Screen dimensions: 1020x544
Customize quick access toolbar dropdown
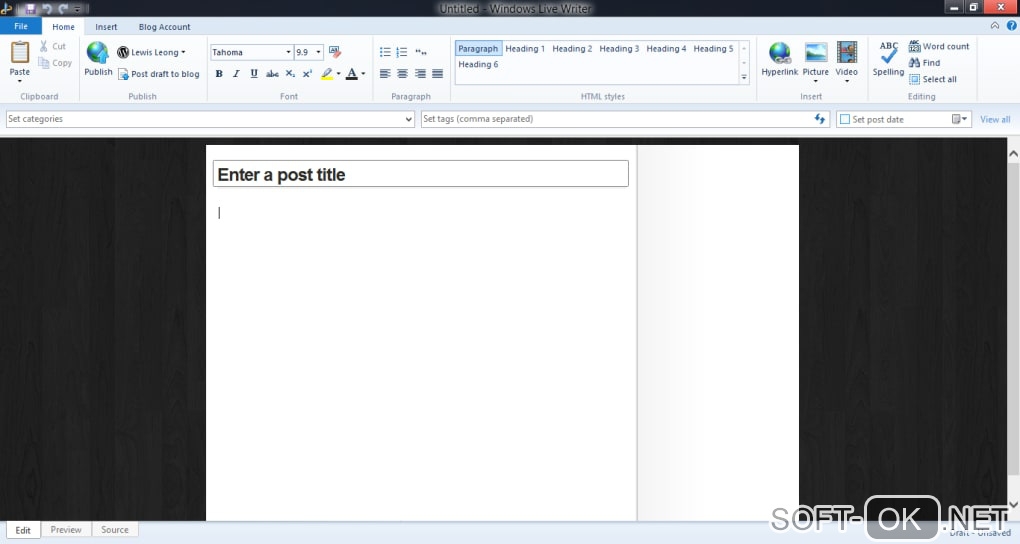coord(77,9)
